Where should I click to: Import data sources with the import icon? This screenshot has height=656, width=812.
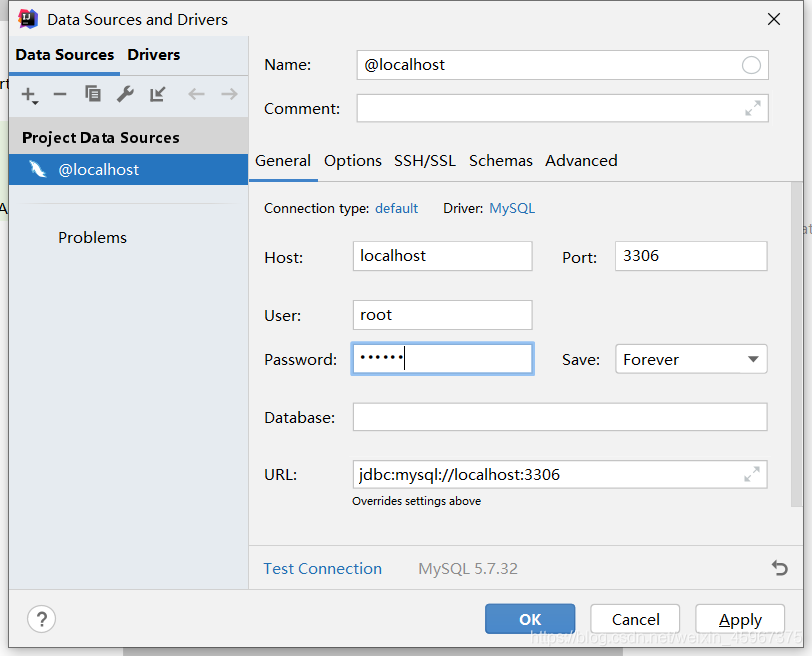pyautogui.click(x=157, y=94)
